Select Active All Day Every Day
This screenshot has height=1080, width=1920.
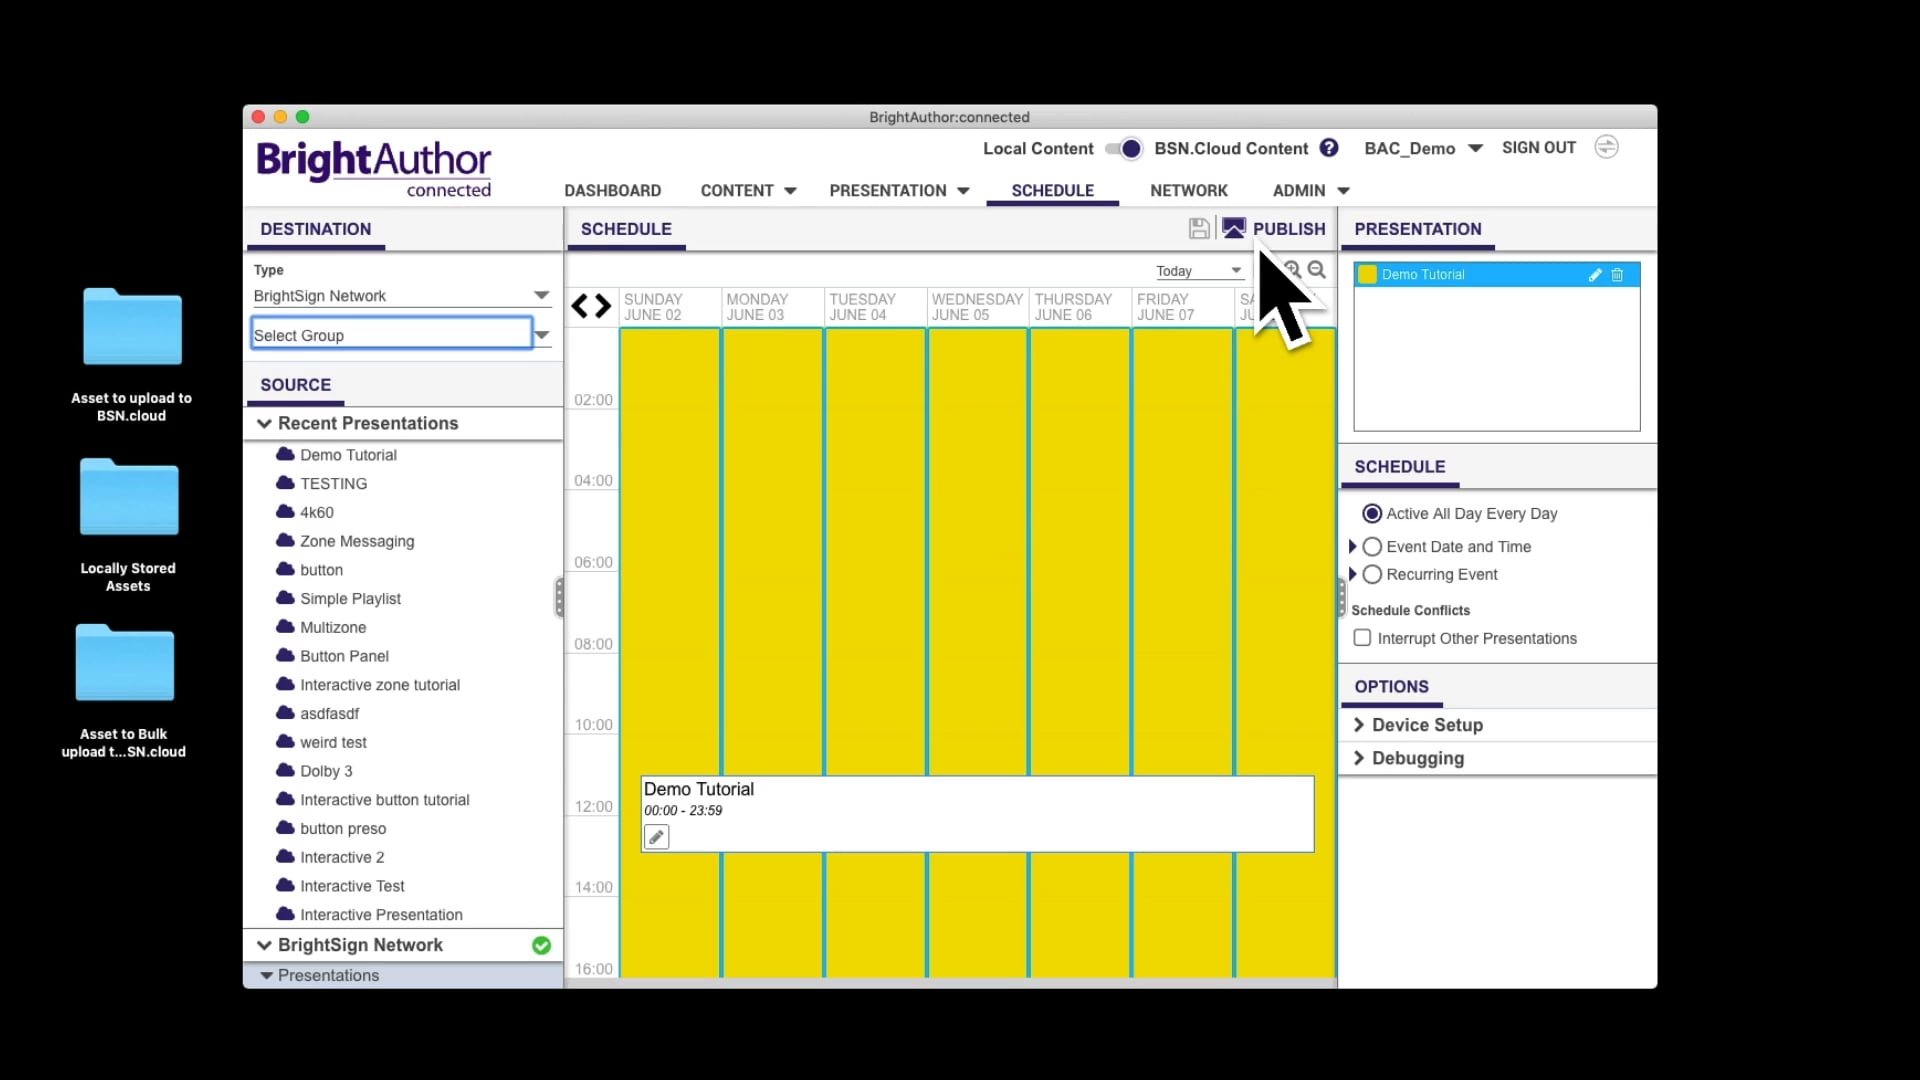coord(1372,514)
